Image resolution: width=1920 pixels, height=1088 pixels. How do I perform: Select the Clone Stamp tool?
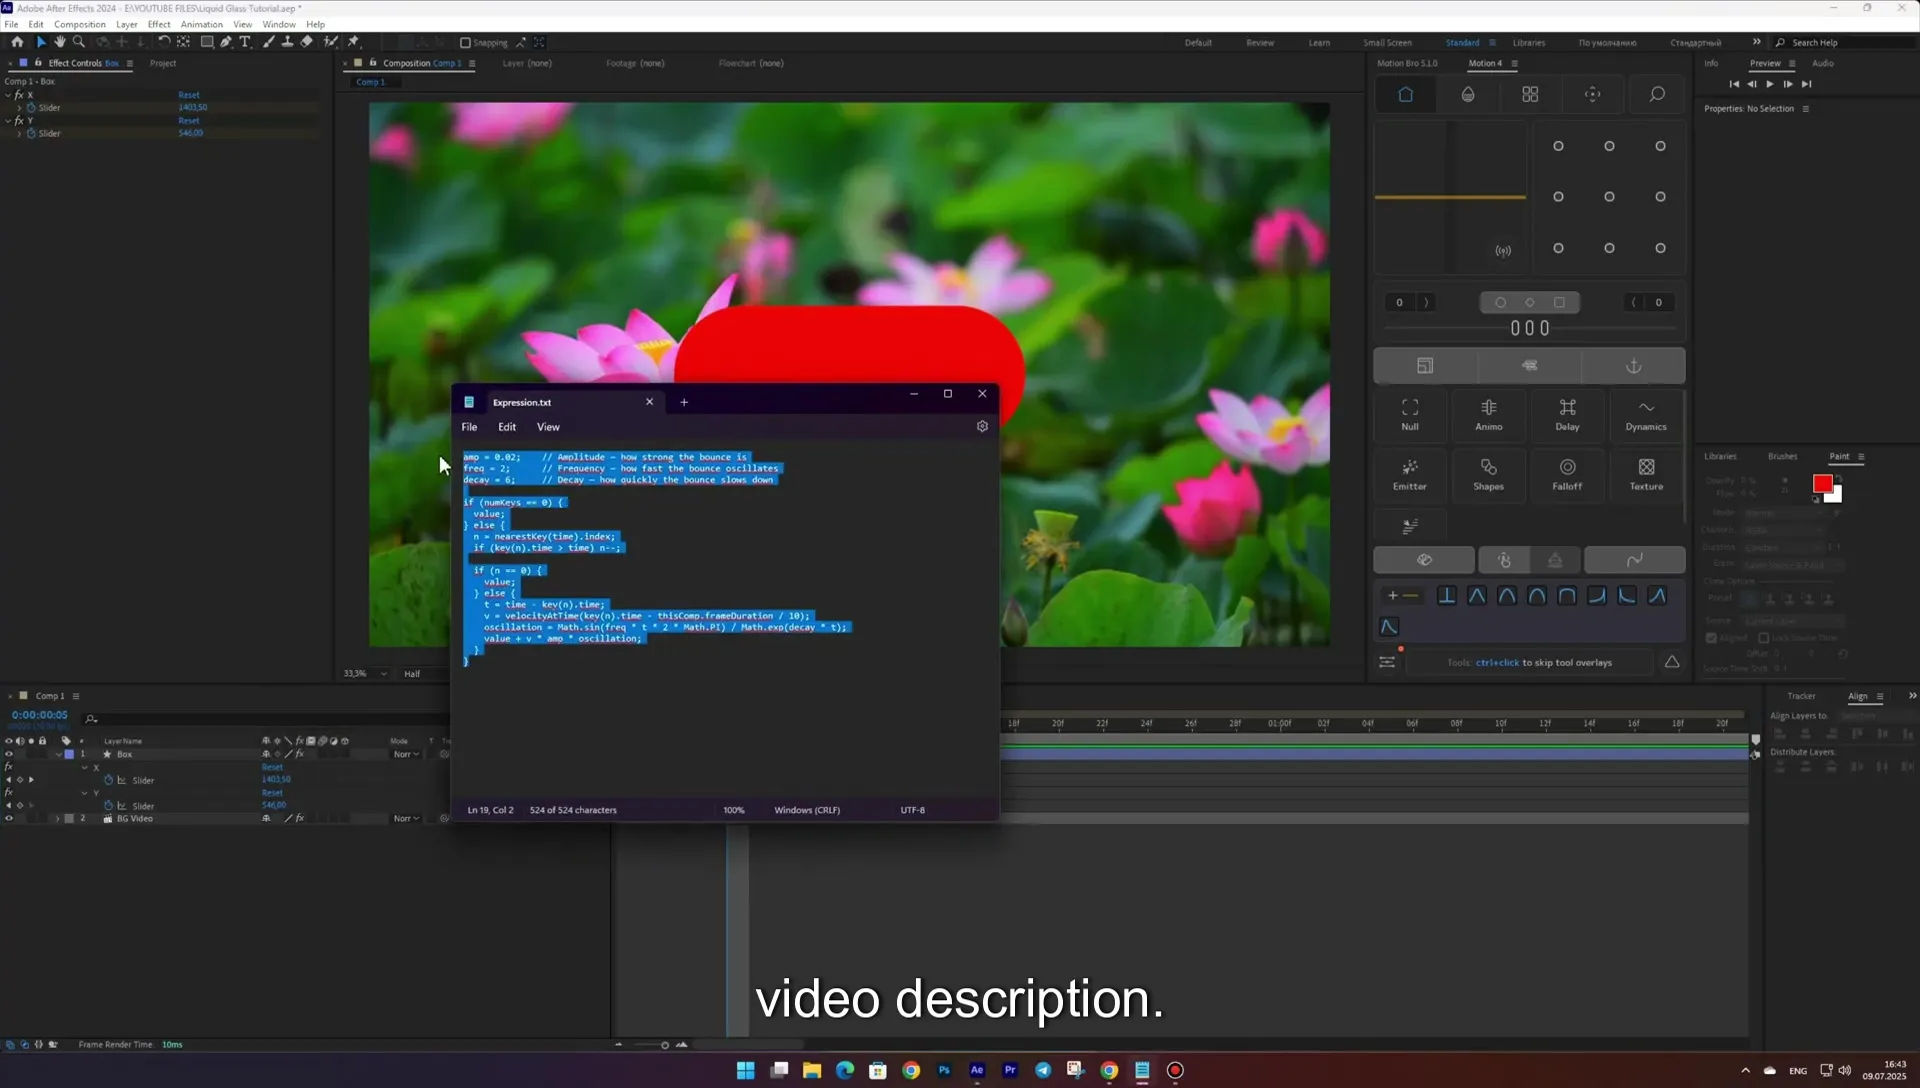coord(287,42)
